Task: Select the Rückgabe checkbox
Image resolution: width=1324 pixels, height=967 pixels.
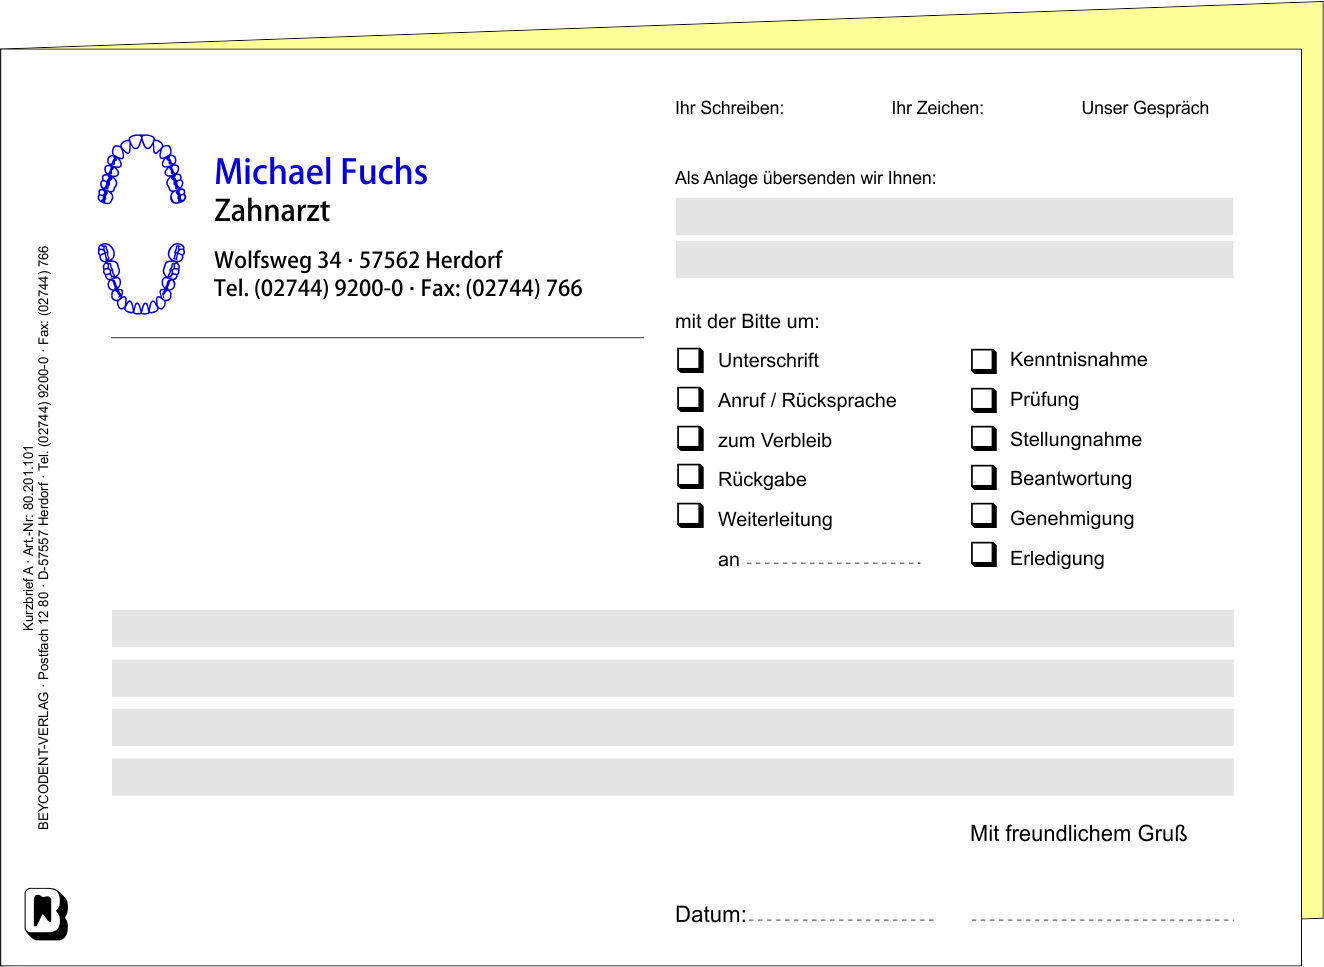Action: pos(690,477)
